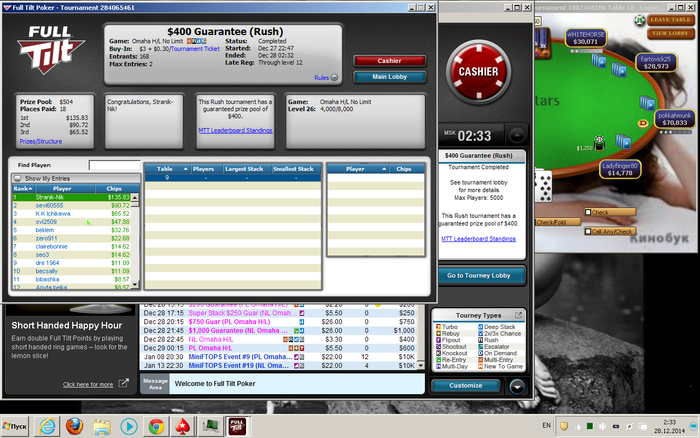Click the volume icon in system tray
700x438 pixels.
[x=603, y=426]
